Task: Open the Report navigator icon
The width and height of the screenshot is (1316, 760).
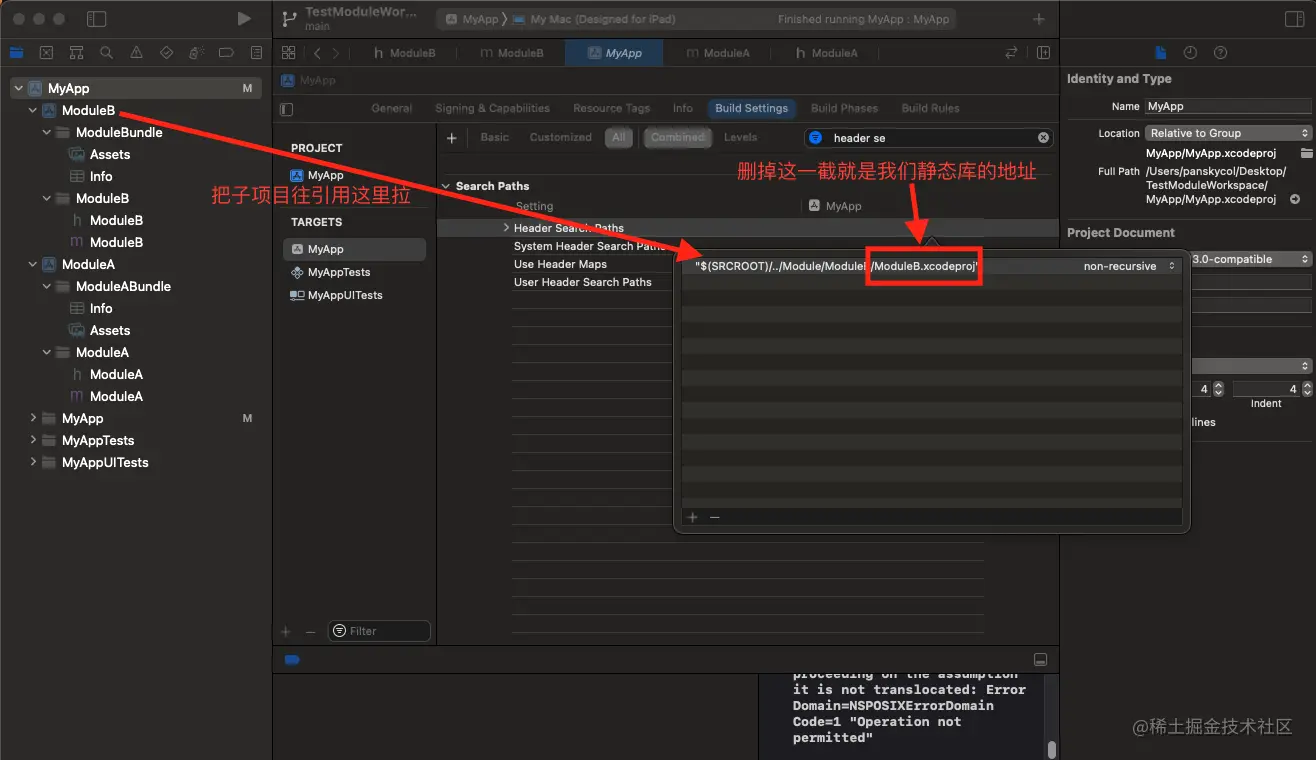Action: [x=256, y=52]
